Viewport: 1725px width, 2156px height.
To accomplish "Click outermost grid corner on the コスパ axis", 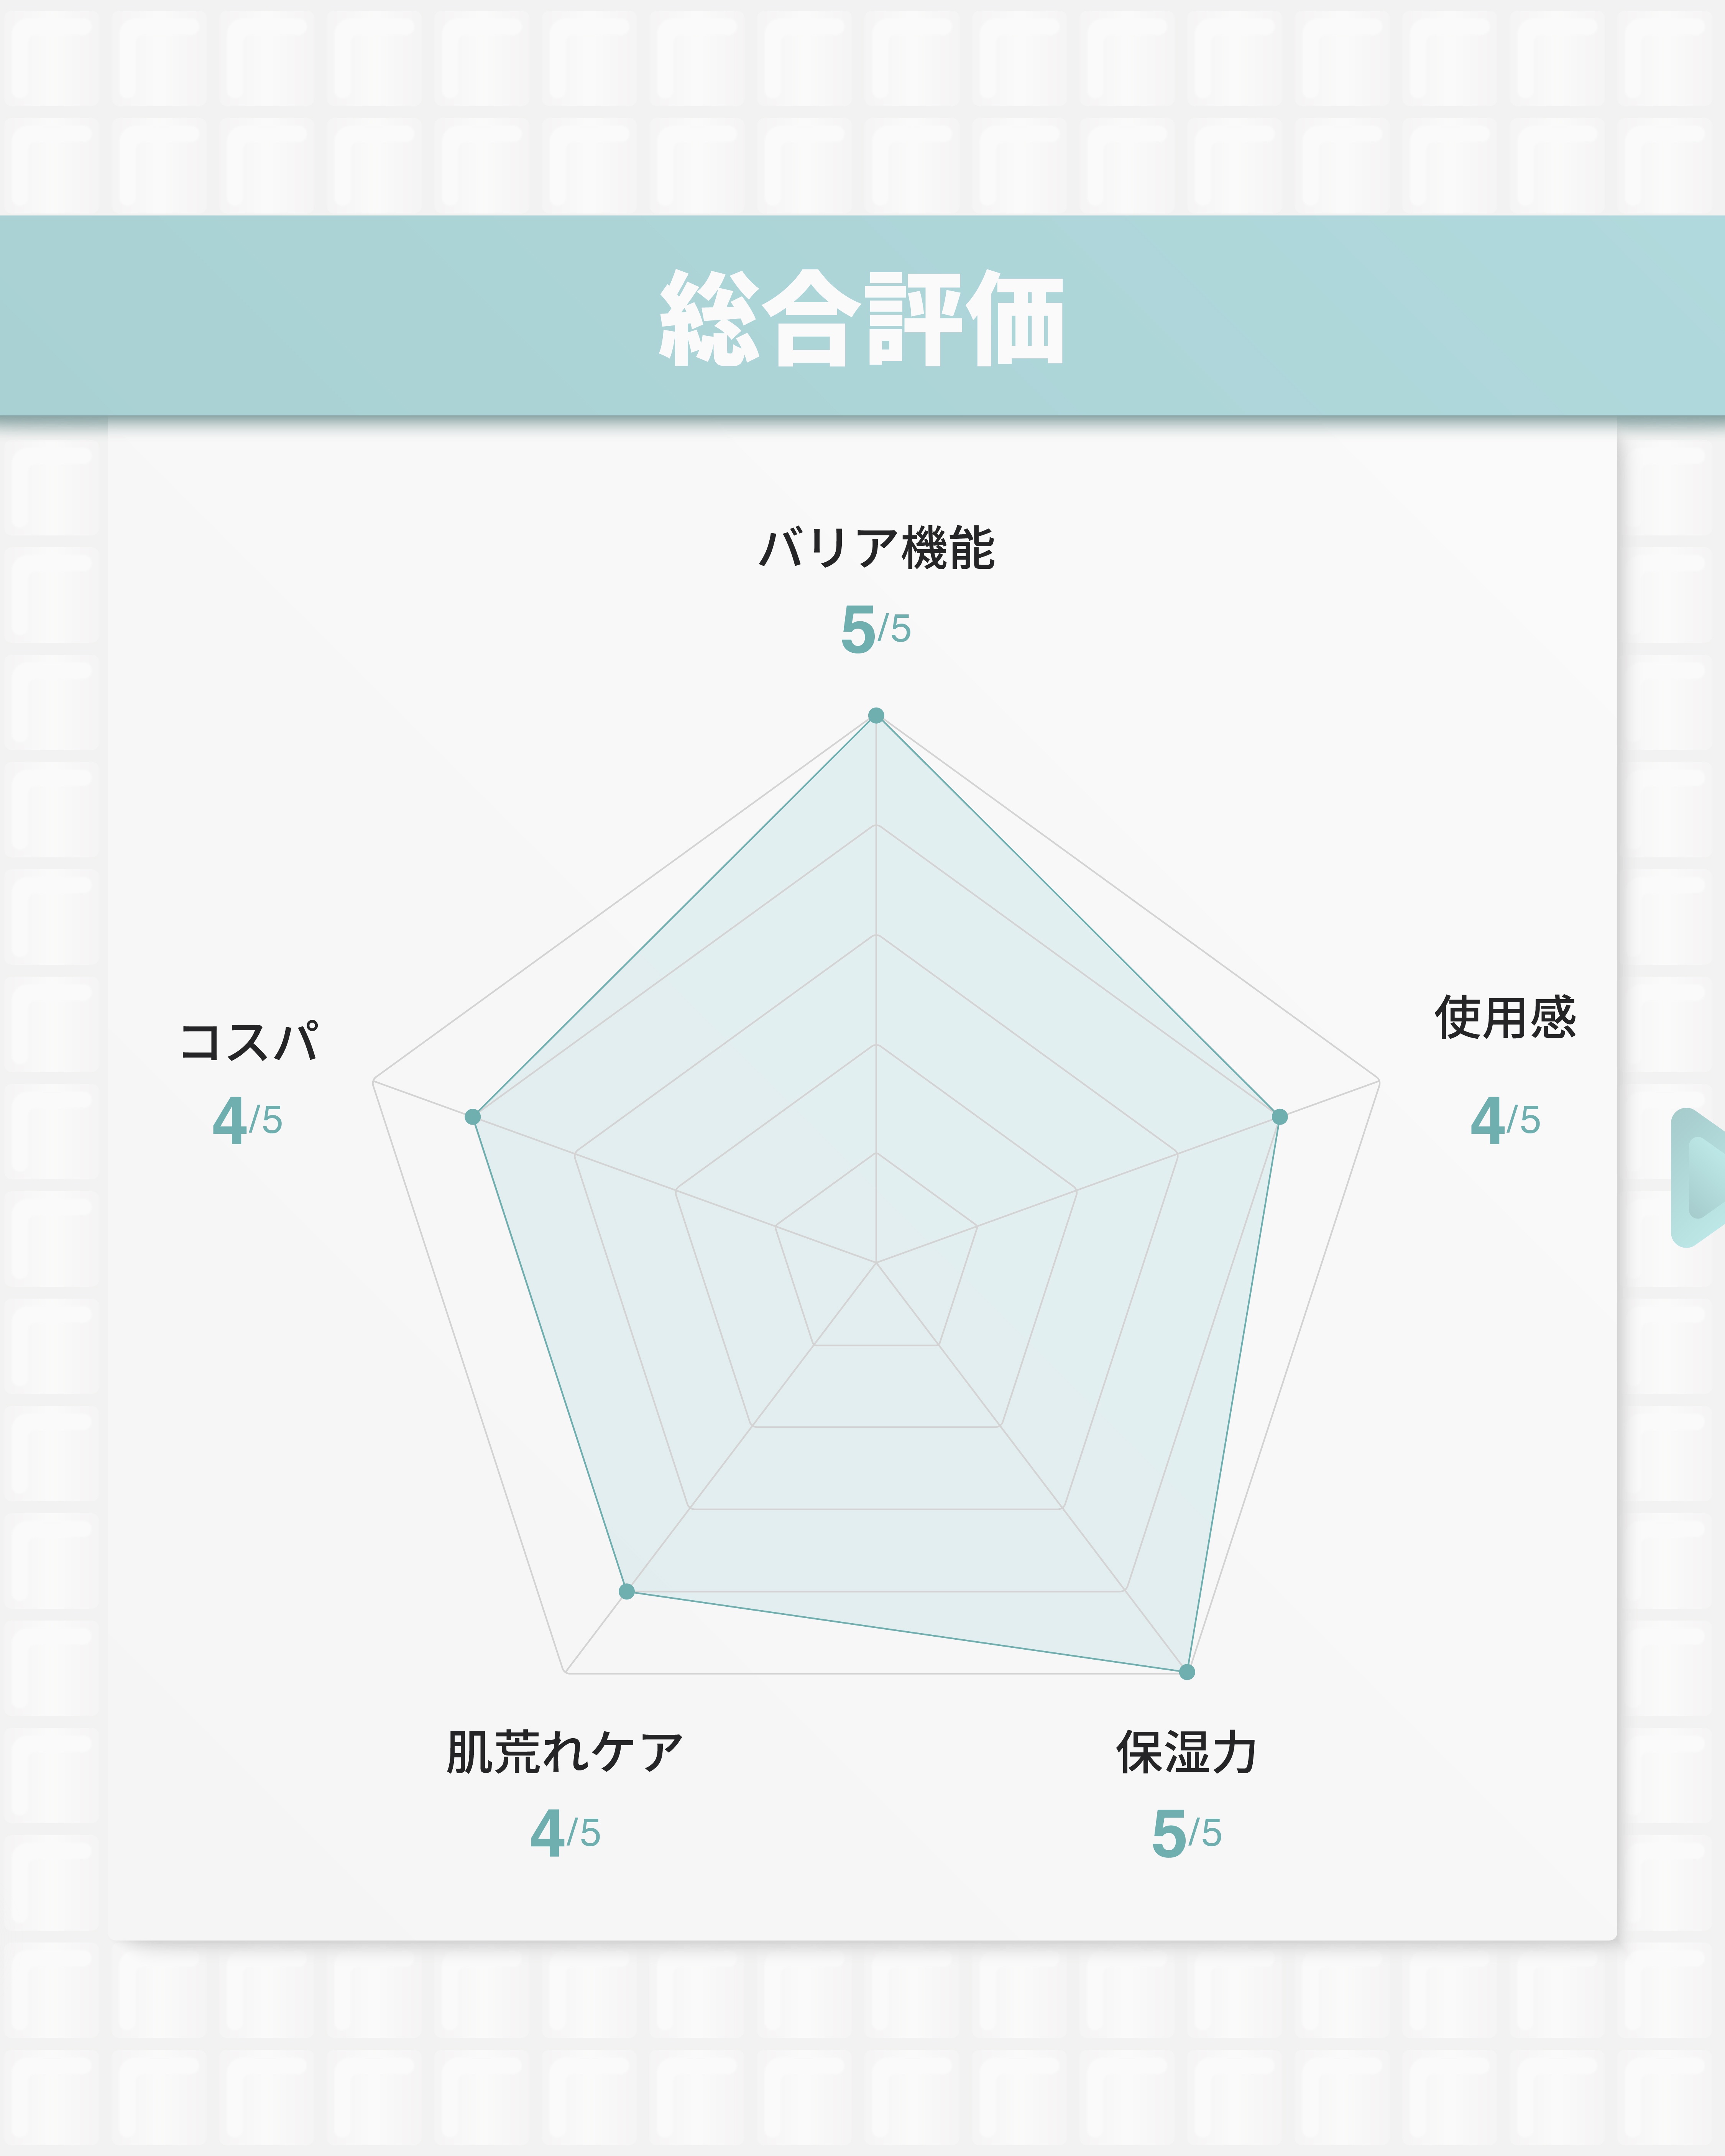I will pyautogui.click(x=373, y=1081).
